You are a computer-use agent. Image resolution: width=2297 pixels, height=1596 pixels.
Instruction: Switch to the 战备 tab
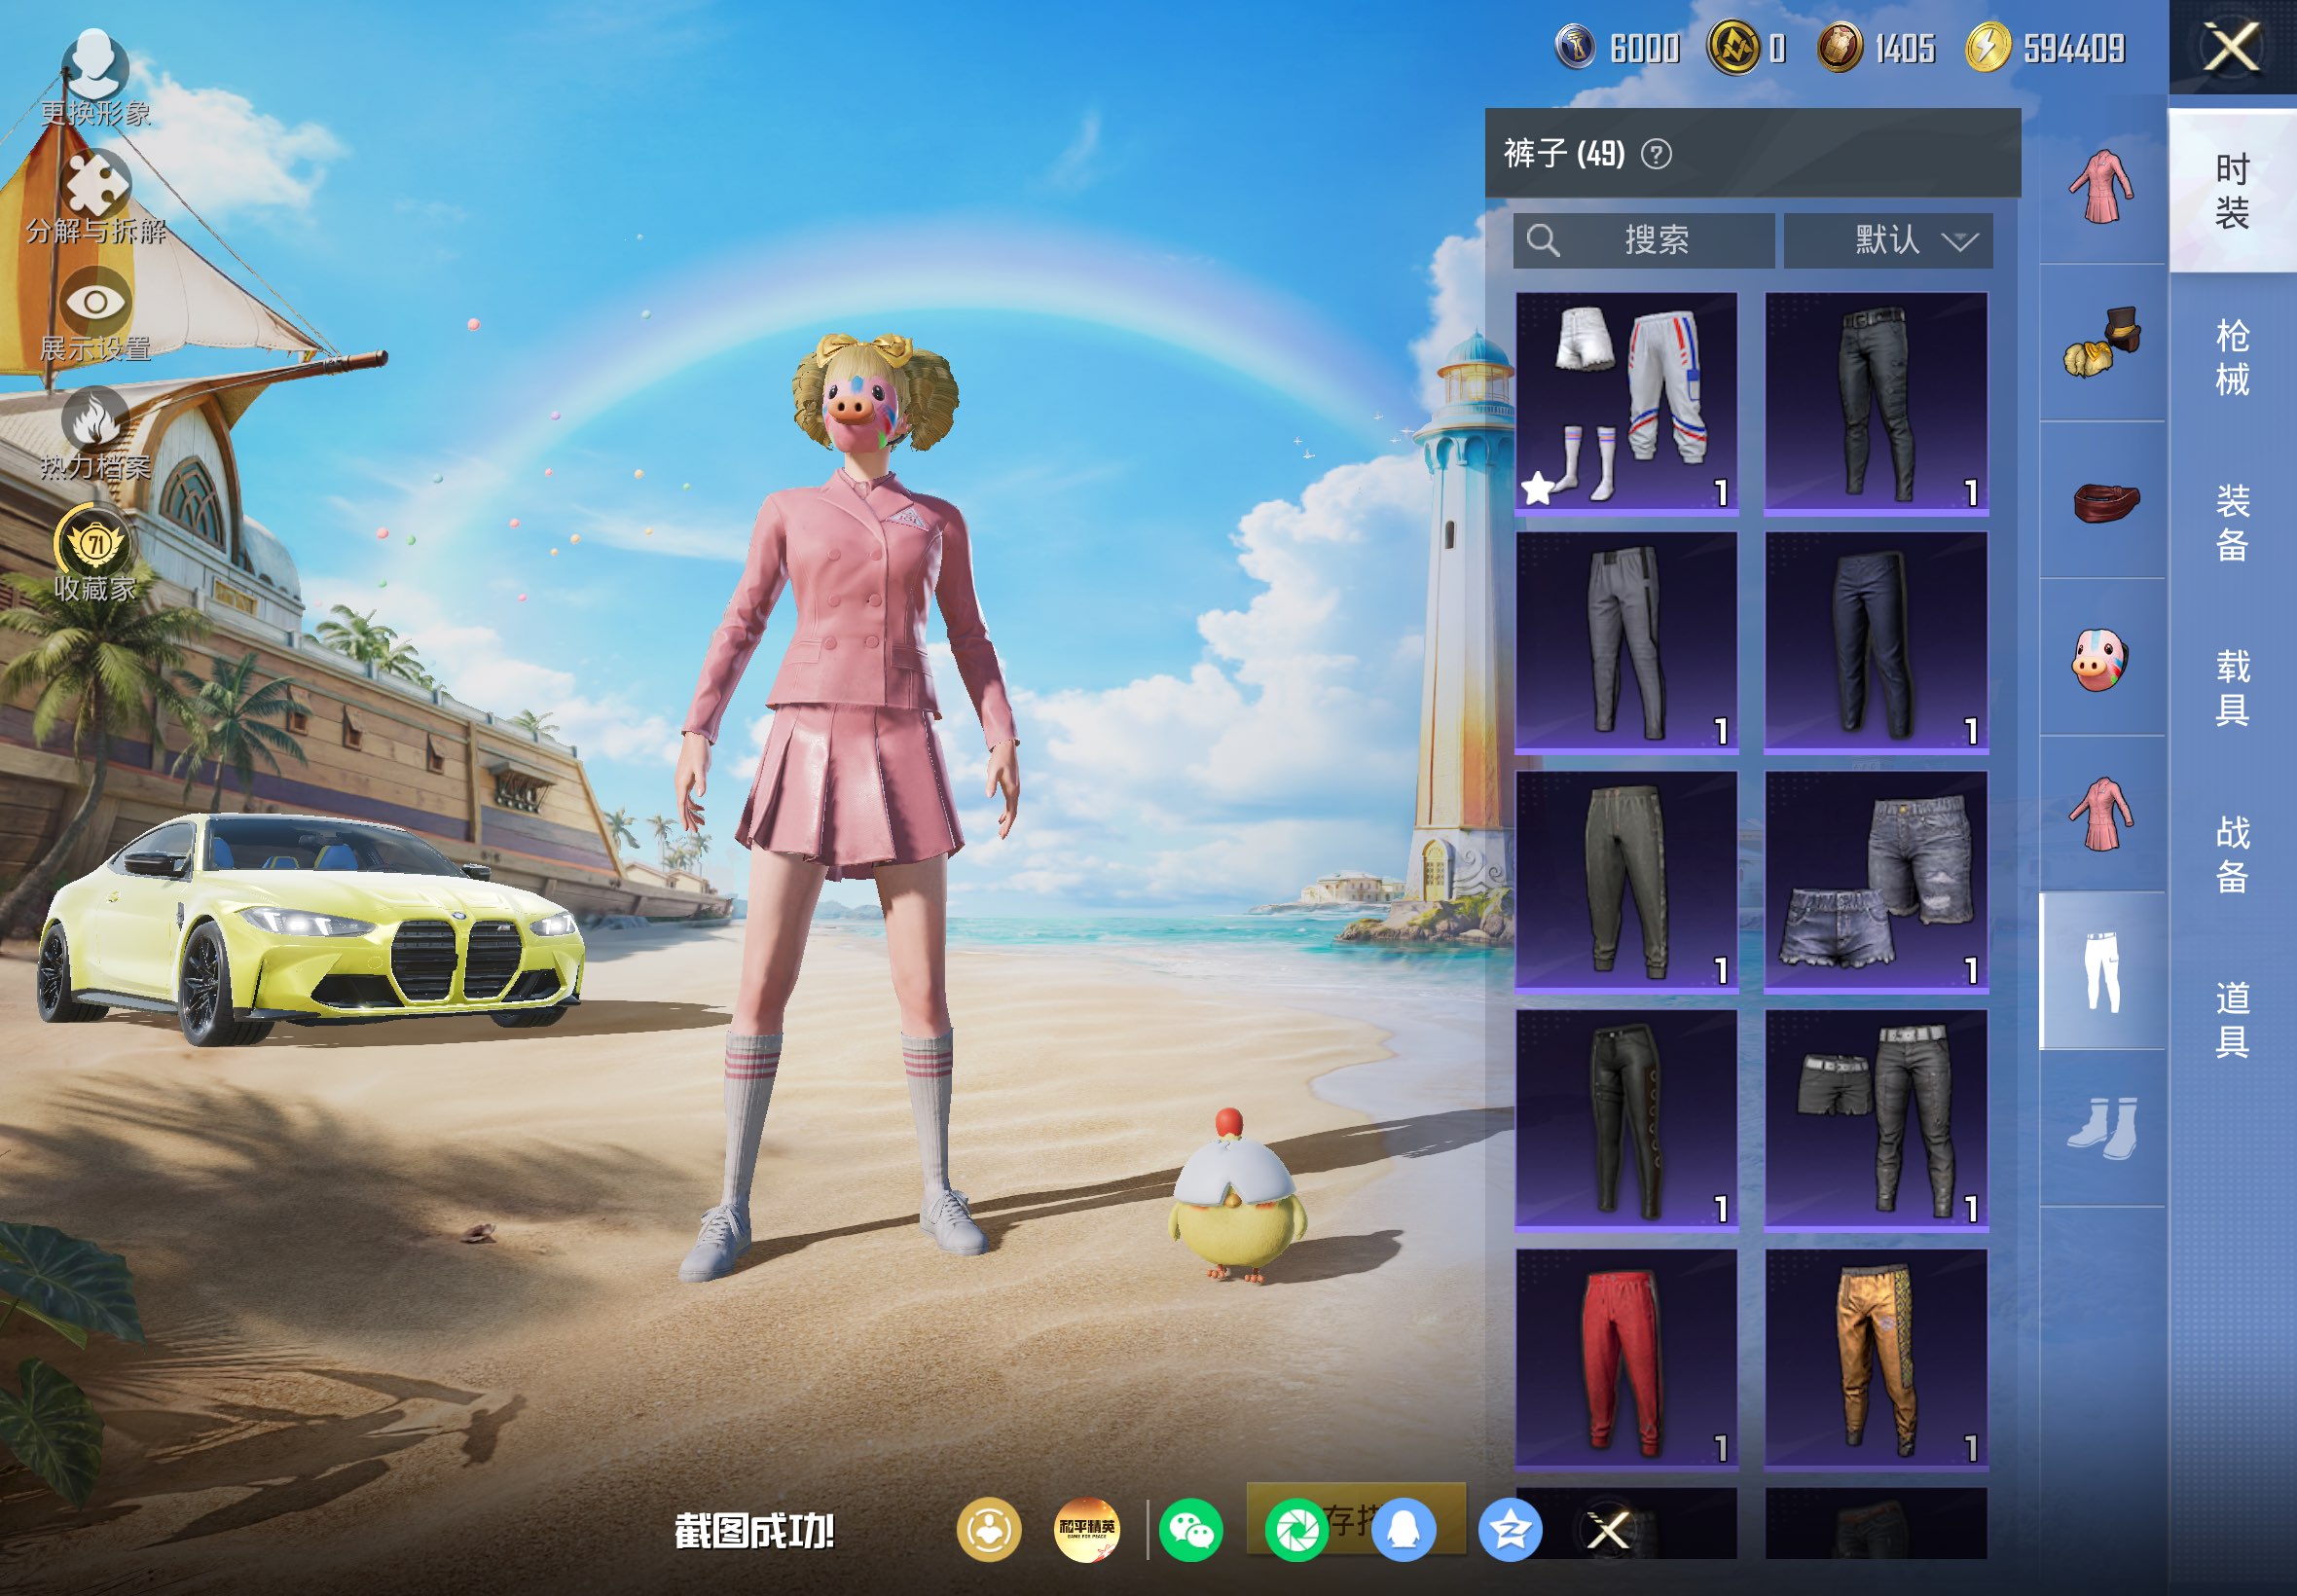coord(2232,854)
